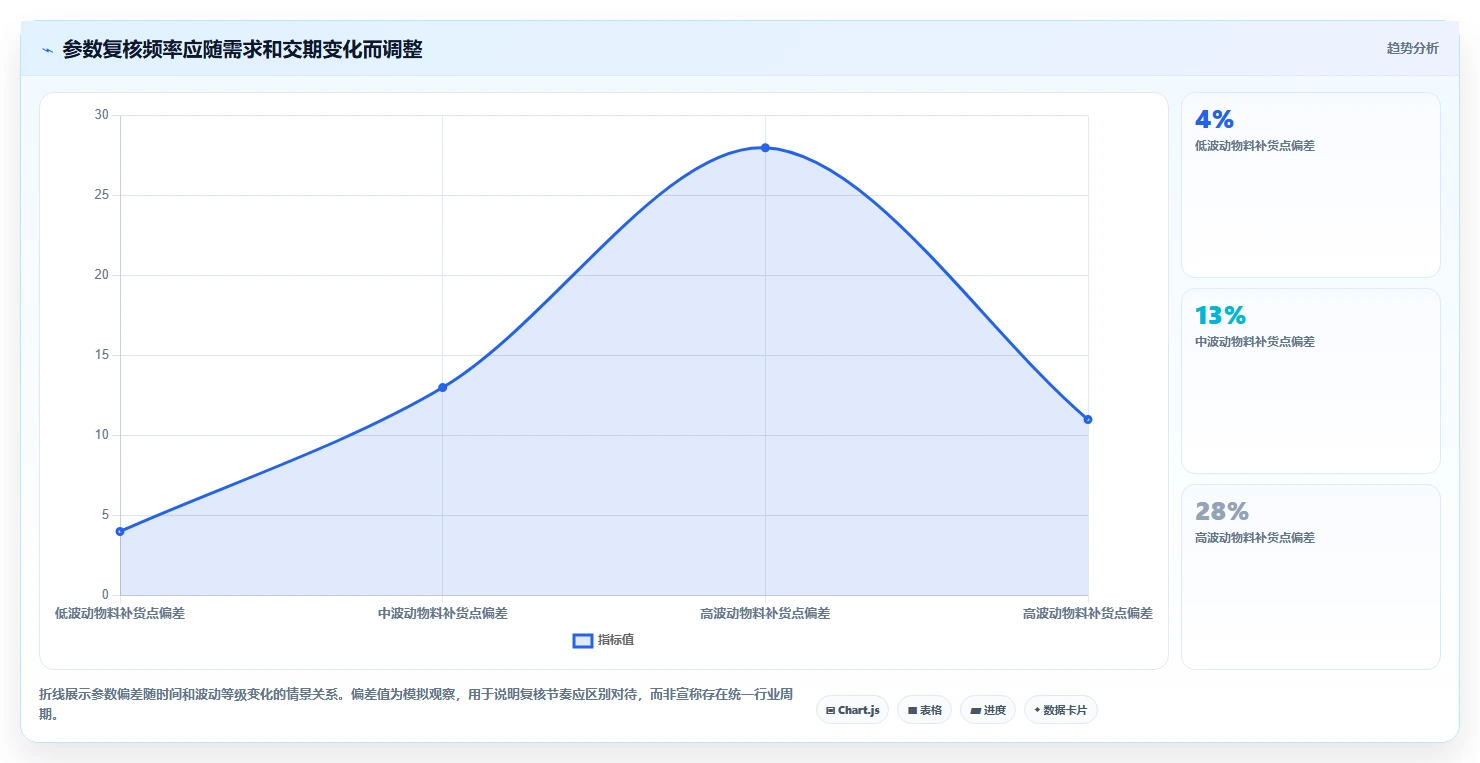Viewport: 1480px width, 763px height.
Task: Click the x-axis label 中波动物料补货点偏差
Action: coord(442,613)
